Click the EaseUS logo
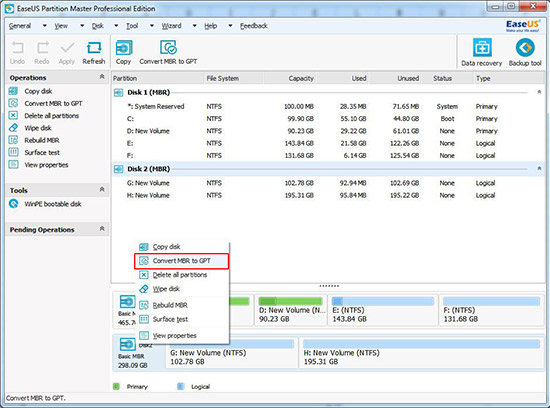Image resolution: width=550 pixels, height=408 pixels. tap(523, 25)
